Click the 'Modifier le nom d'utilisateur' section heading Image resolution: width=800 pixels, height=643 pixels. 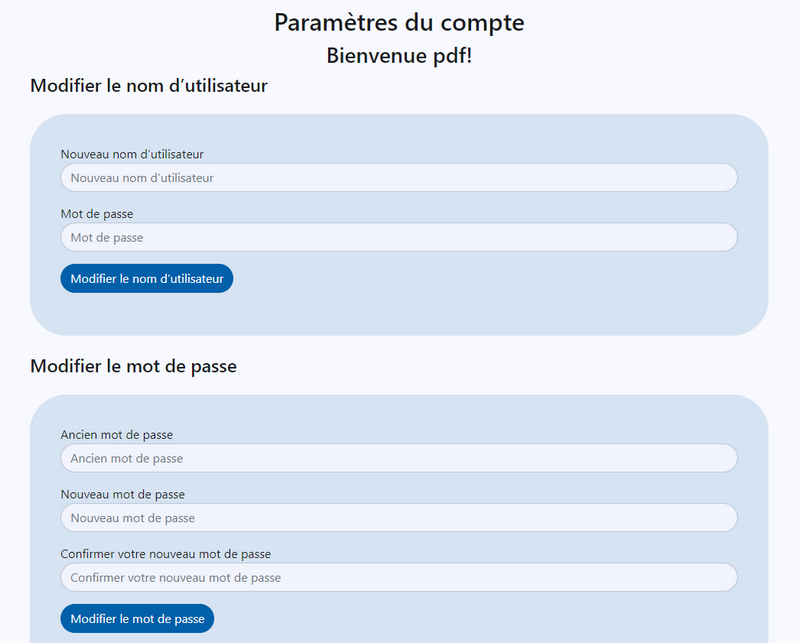(149, 86)
